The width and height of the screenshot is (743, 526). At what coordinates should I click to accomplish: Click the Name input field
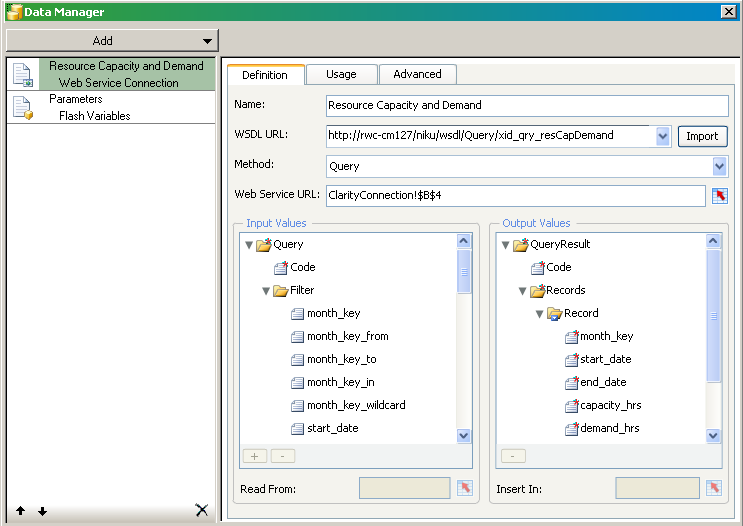click(x=527, y=105)
